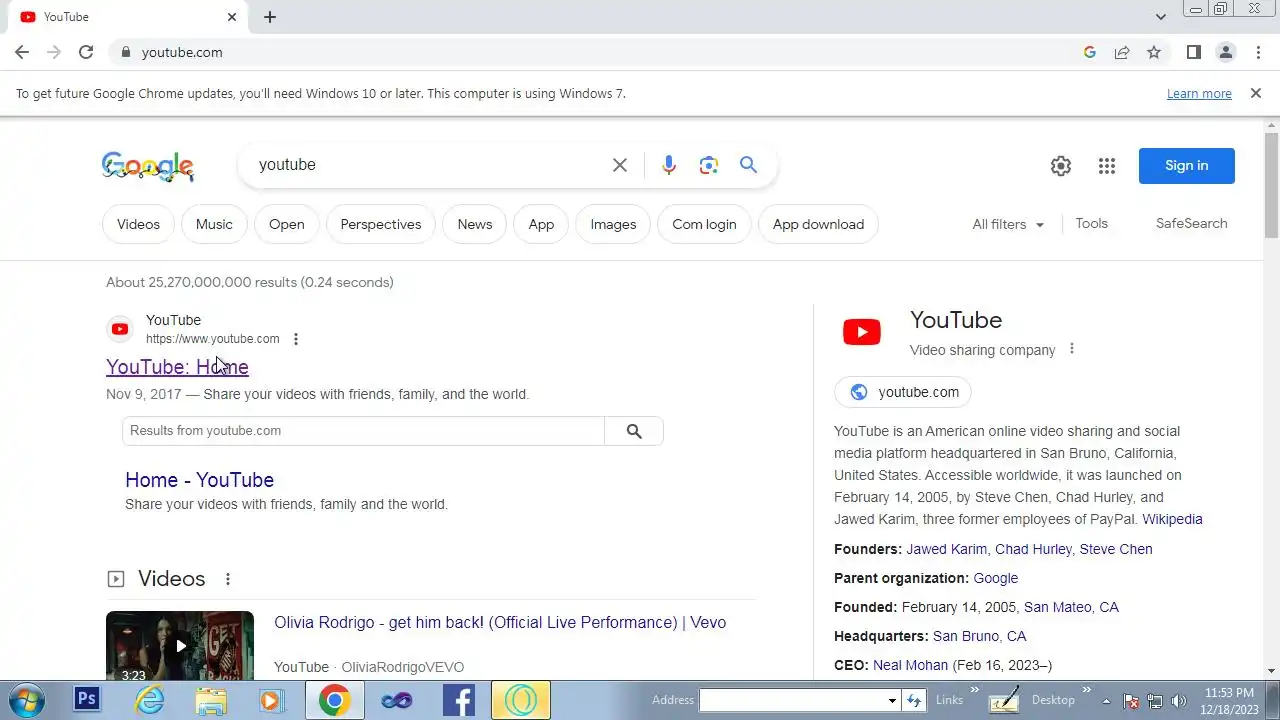Select the App filter chip
Viewport: 1280px width, 720px height.
point(541,224)
